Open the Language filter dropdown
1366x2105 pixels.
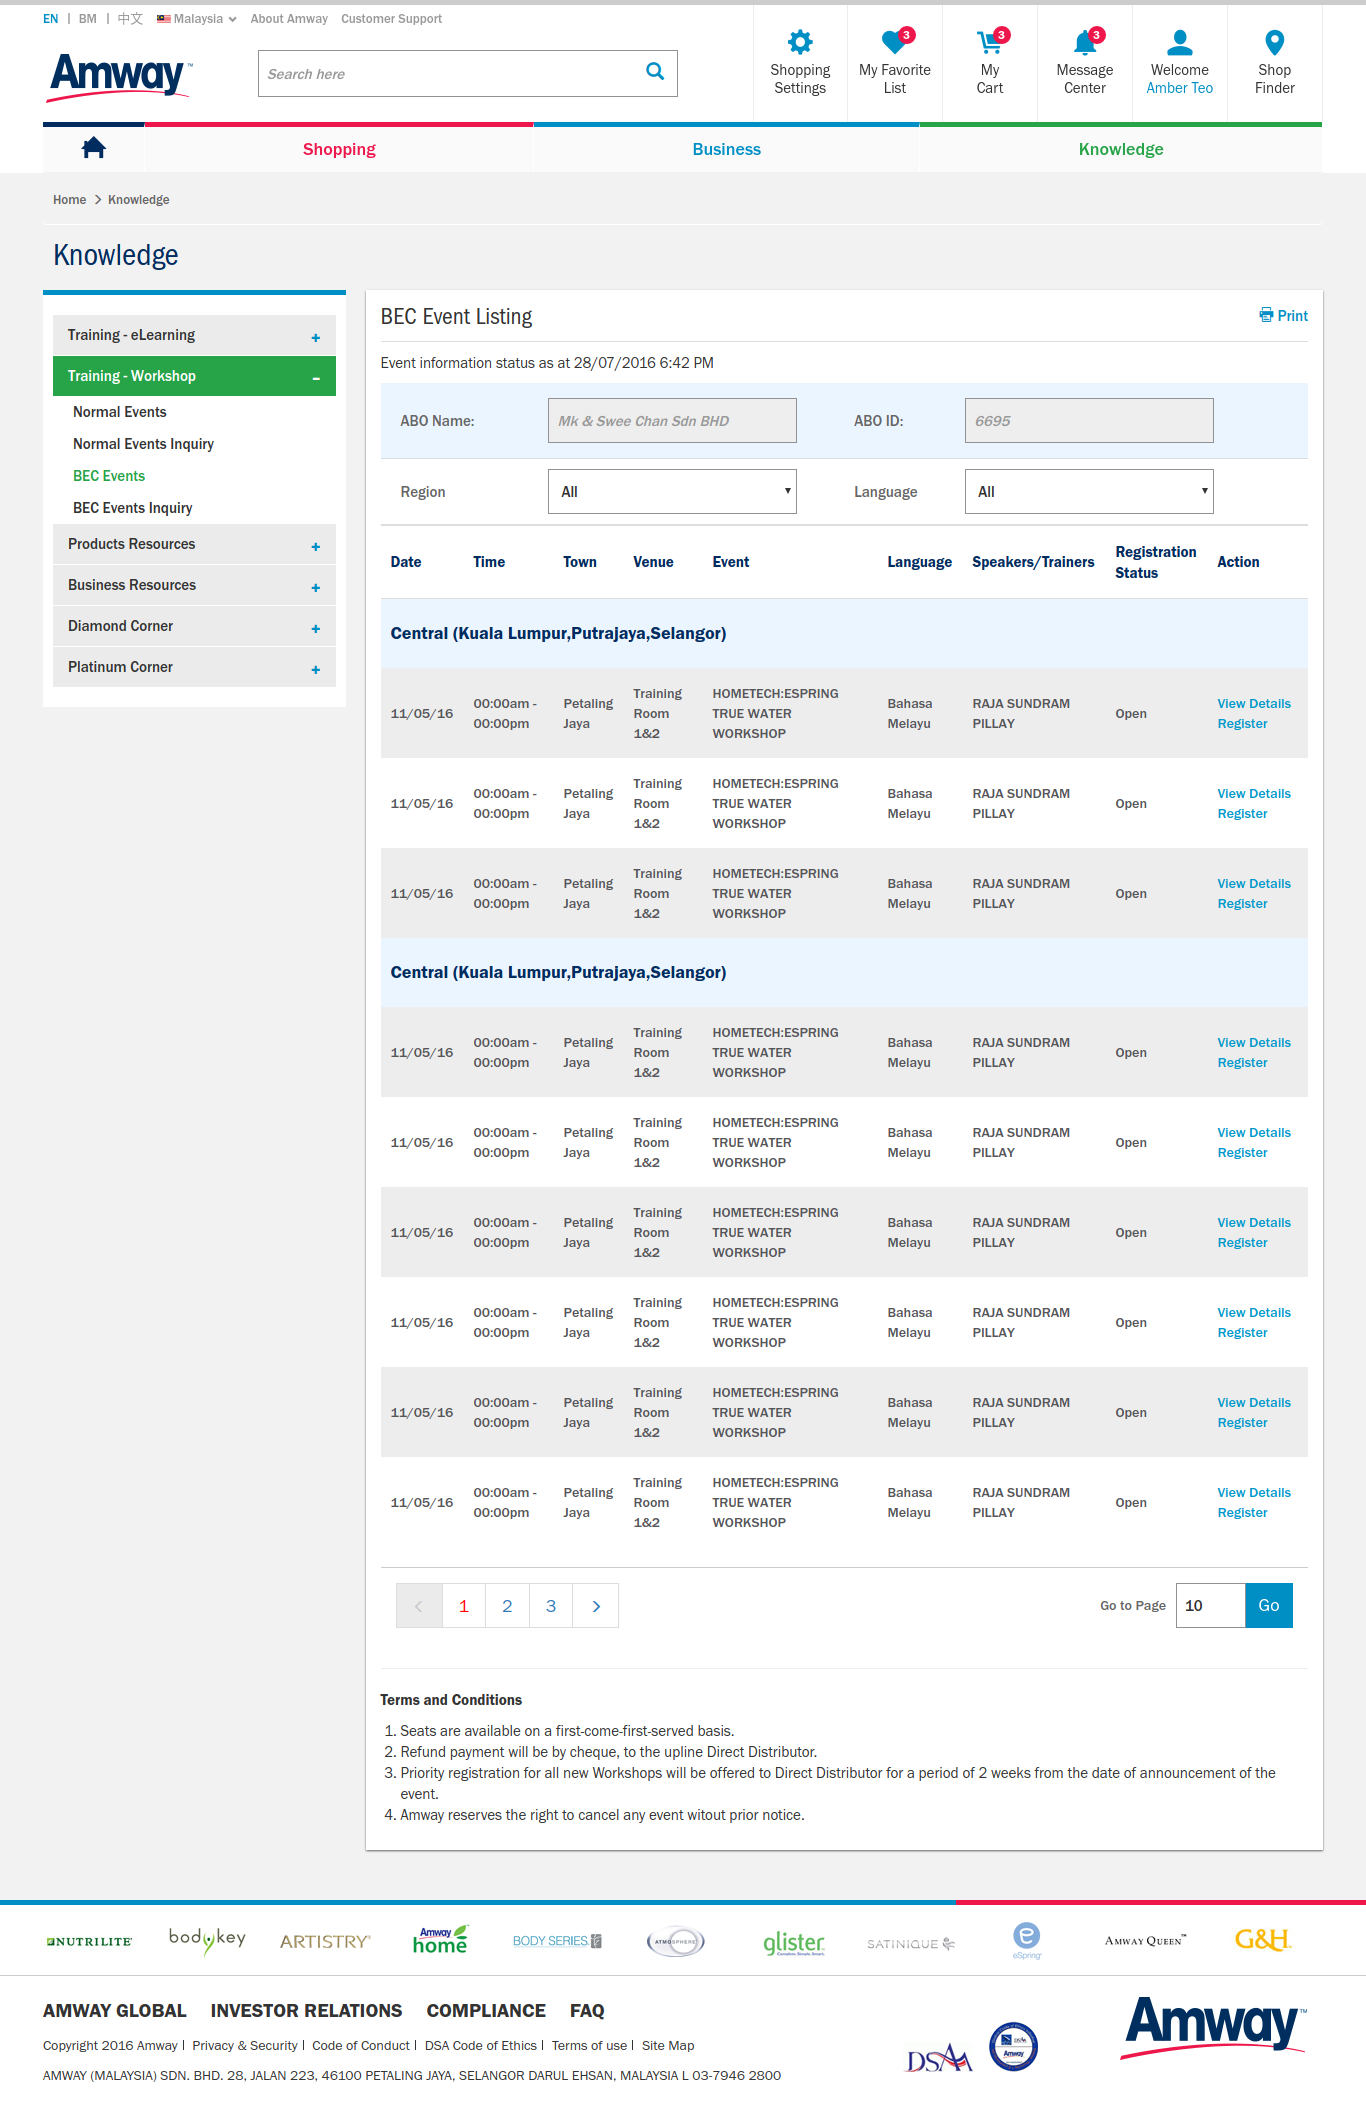coord(1089,491)
